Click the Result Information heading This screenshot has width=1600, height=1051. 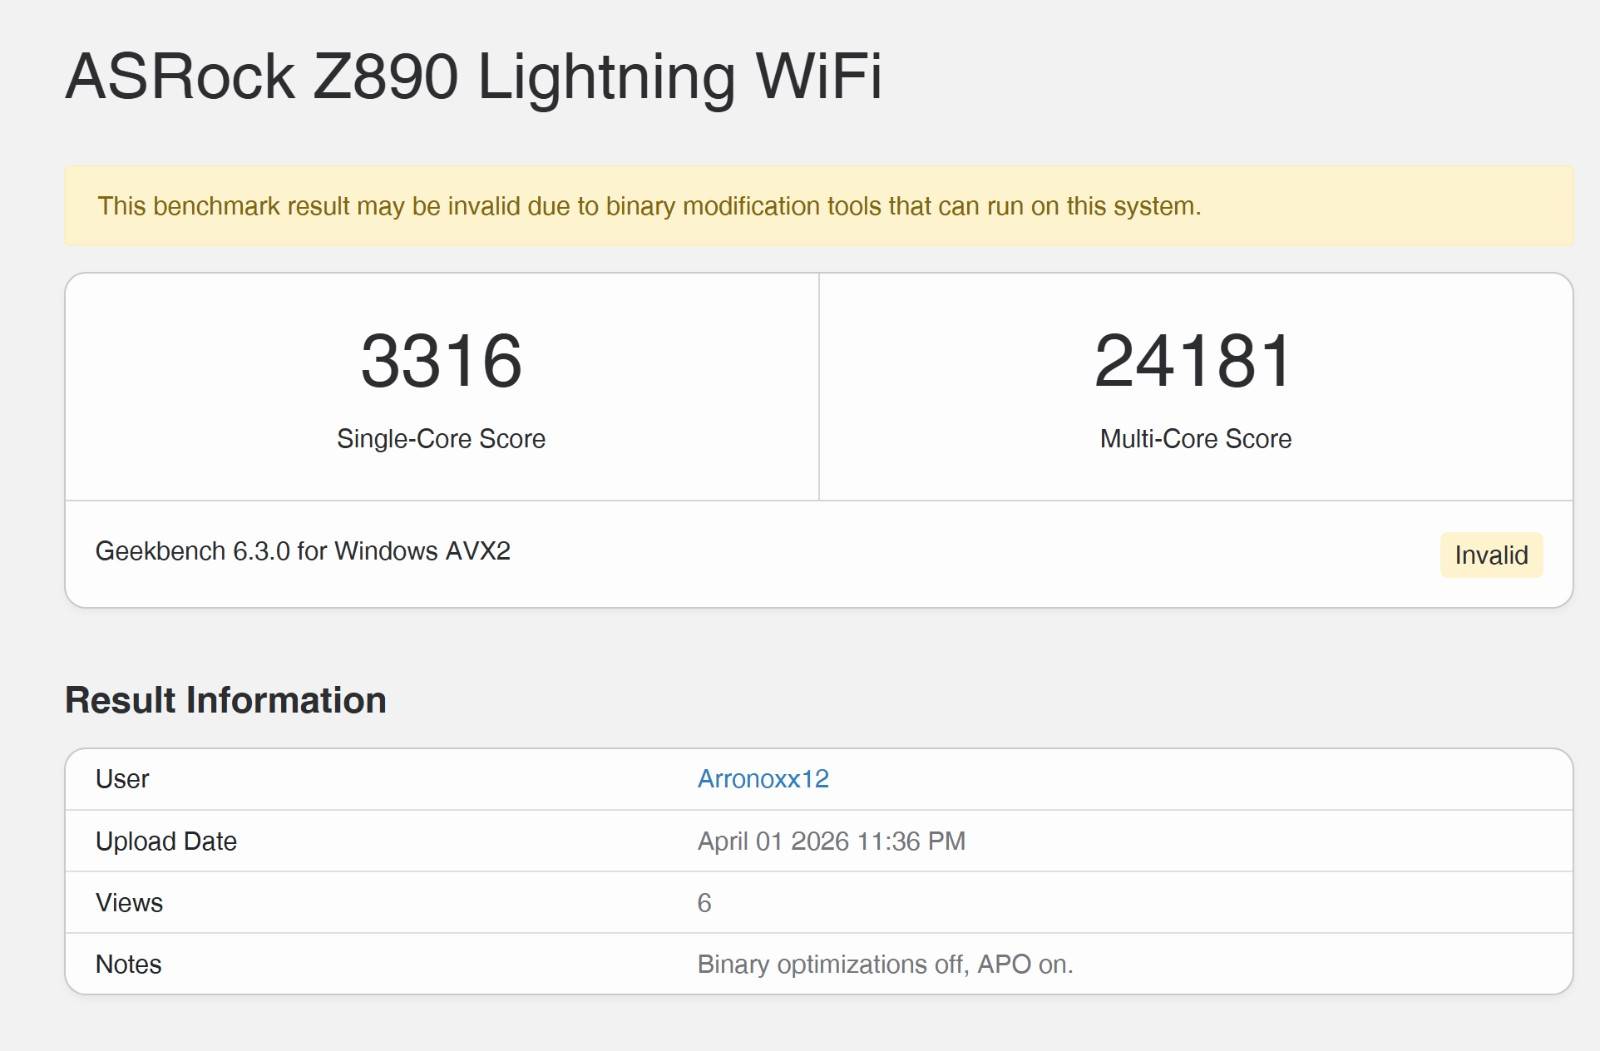225,700
